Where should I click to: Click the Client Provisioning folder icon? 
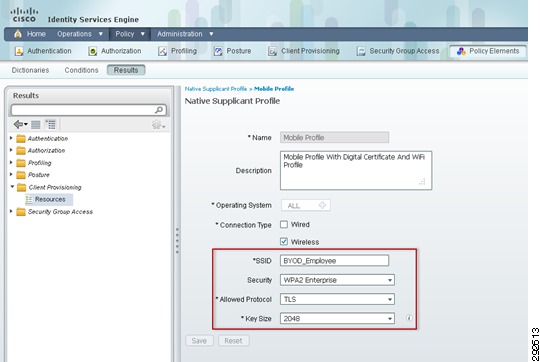(22, 187)
